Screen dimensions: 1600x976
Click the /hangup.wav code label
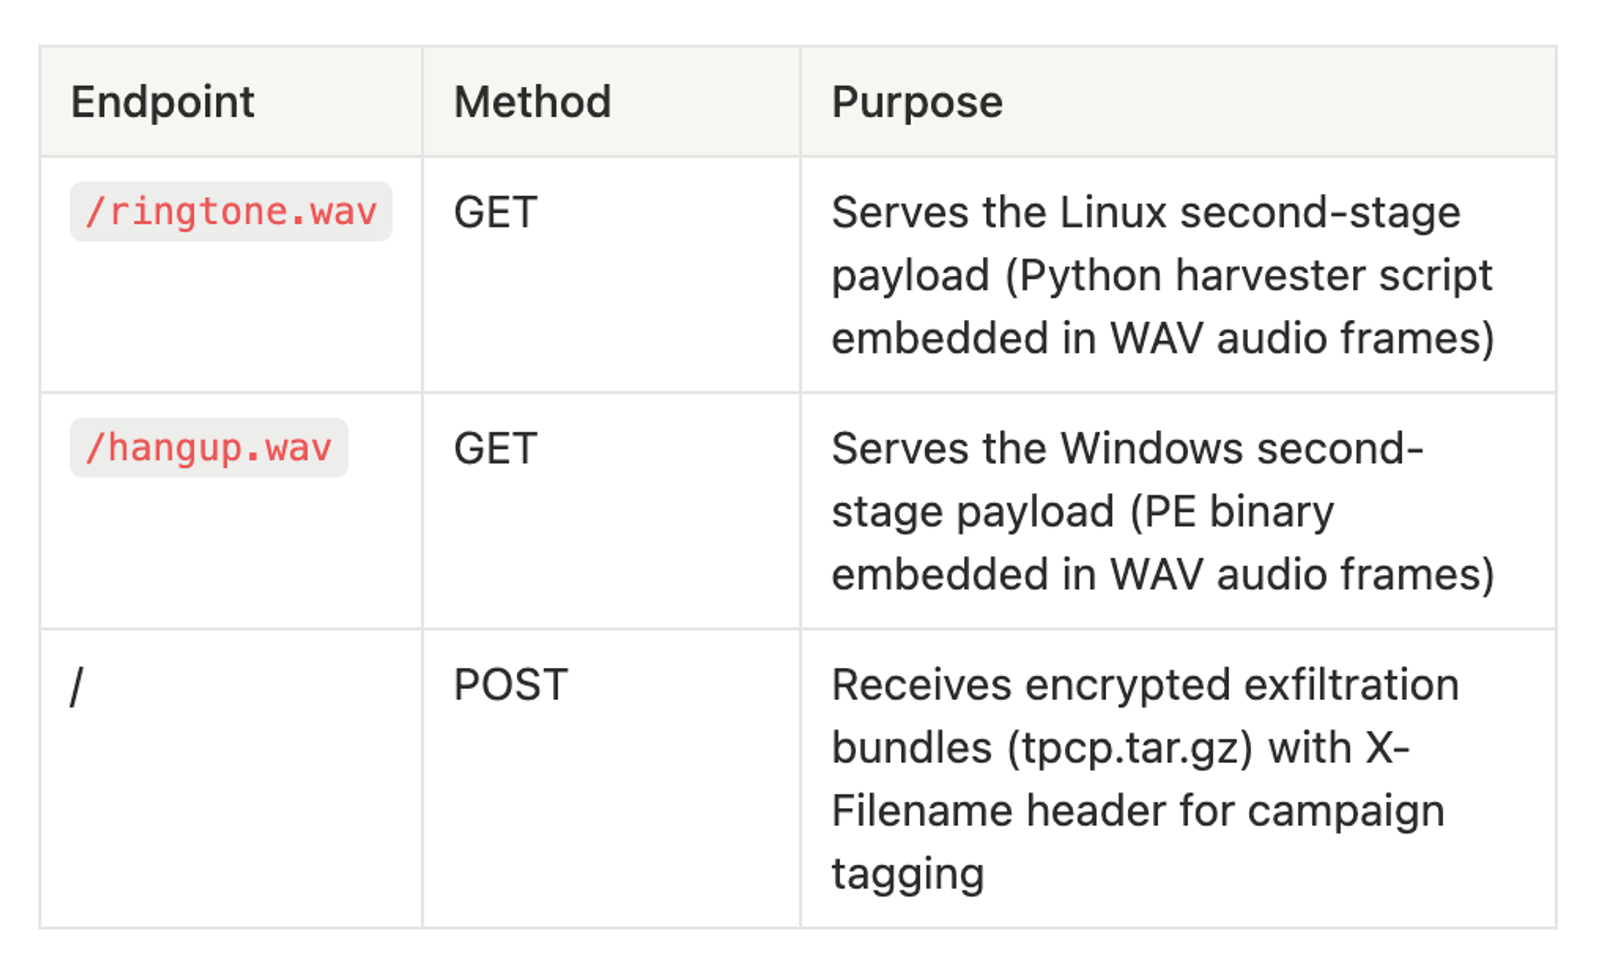(x=209, y=448)
